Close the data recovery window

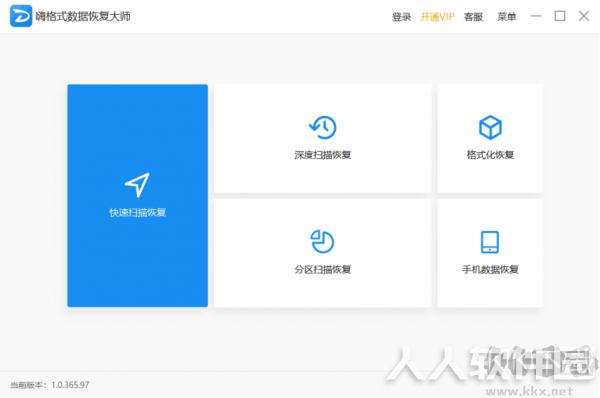click(x=584, y=16)
